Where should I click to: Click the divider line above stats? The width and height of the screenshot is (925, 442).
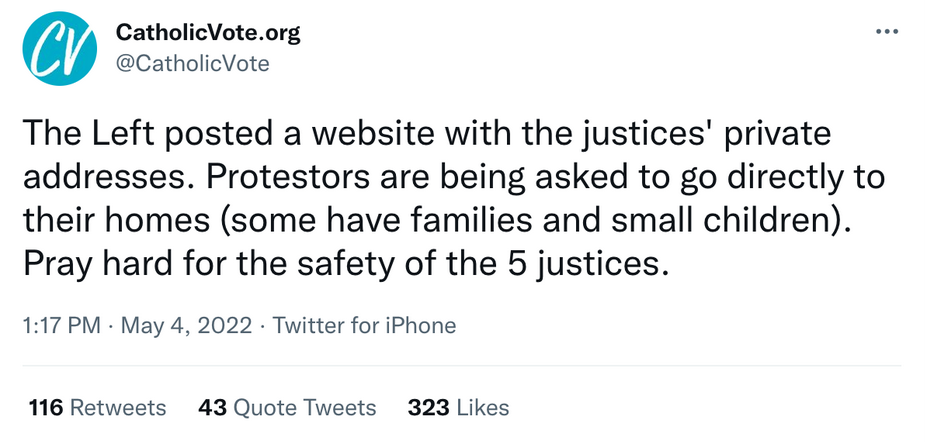coord(462,366)
